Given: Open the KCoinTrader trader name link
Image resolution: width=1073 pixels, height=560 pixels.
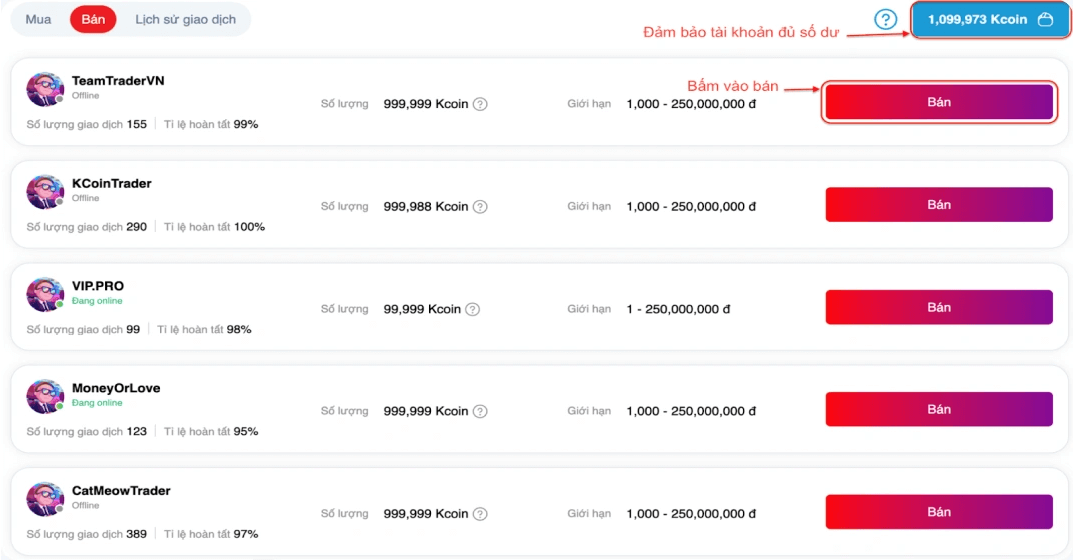Looking at the screenshot, I should pyautogui.click(x=112, y=183).
